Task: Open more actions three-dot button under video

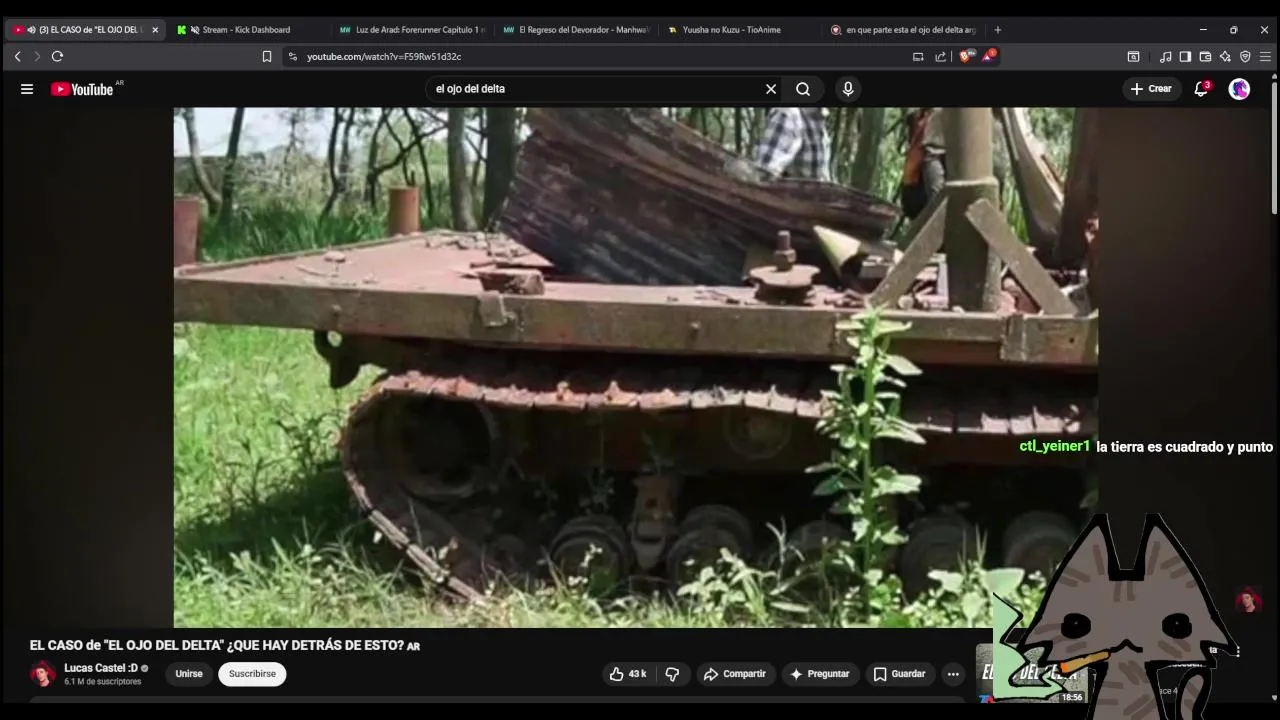Action: tap(953, 674)
